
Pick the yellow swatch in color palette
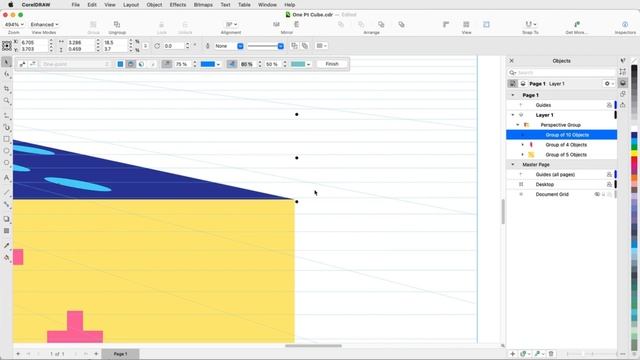coord(634,153)
